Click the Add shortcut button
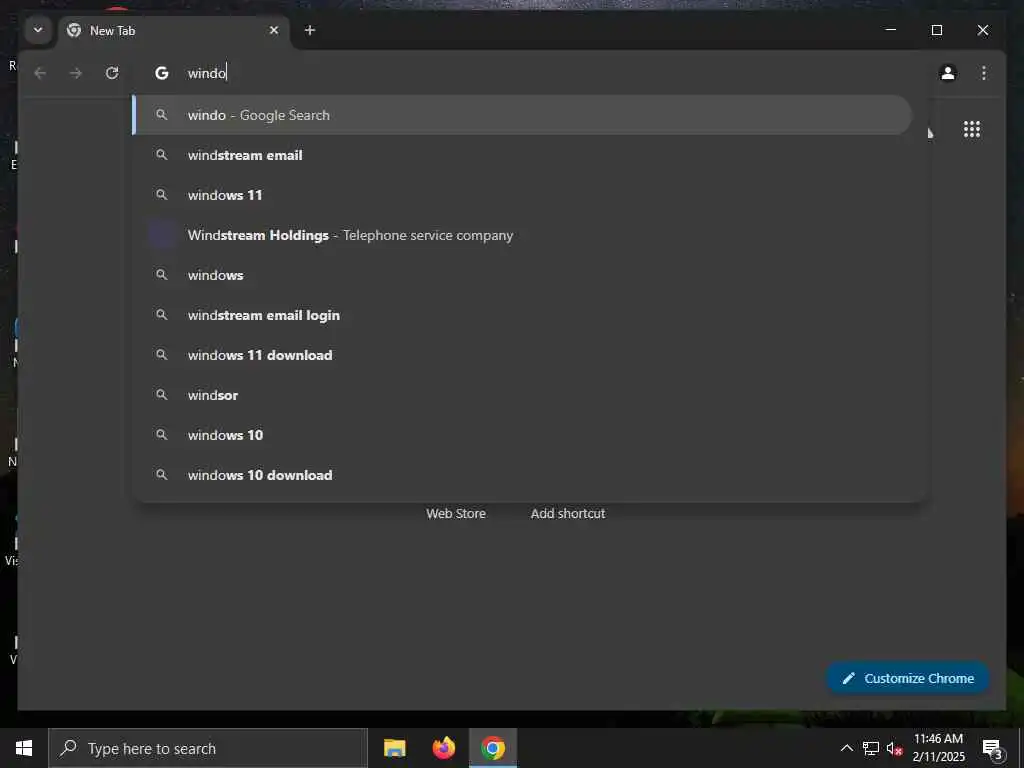1024x768 pixels. click(x=568, y=514)
